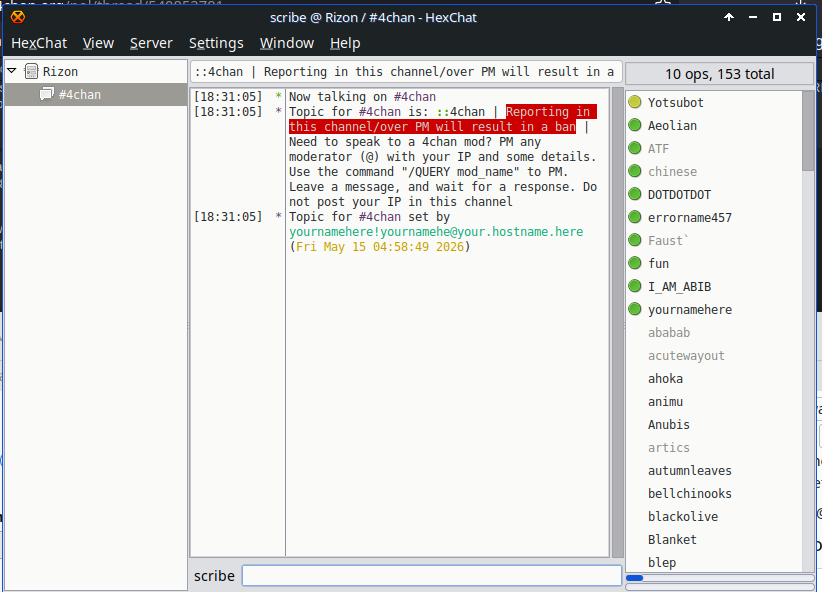
Task: Select the #4chan channel tab
Action: [96, 94]
